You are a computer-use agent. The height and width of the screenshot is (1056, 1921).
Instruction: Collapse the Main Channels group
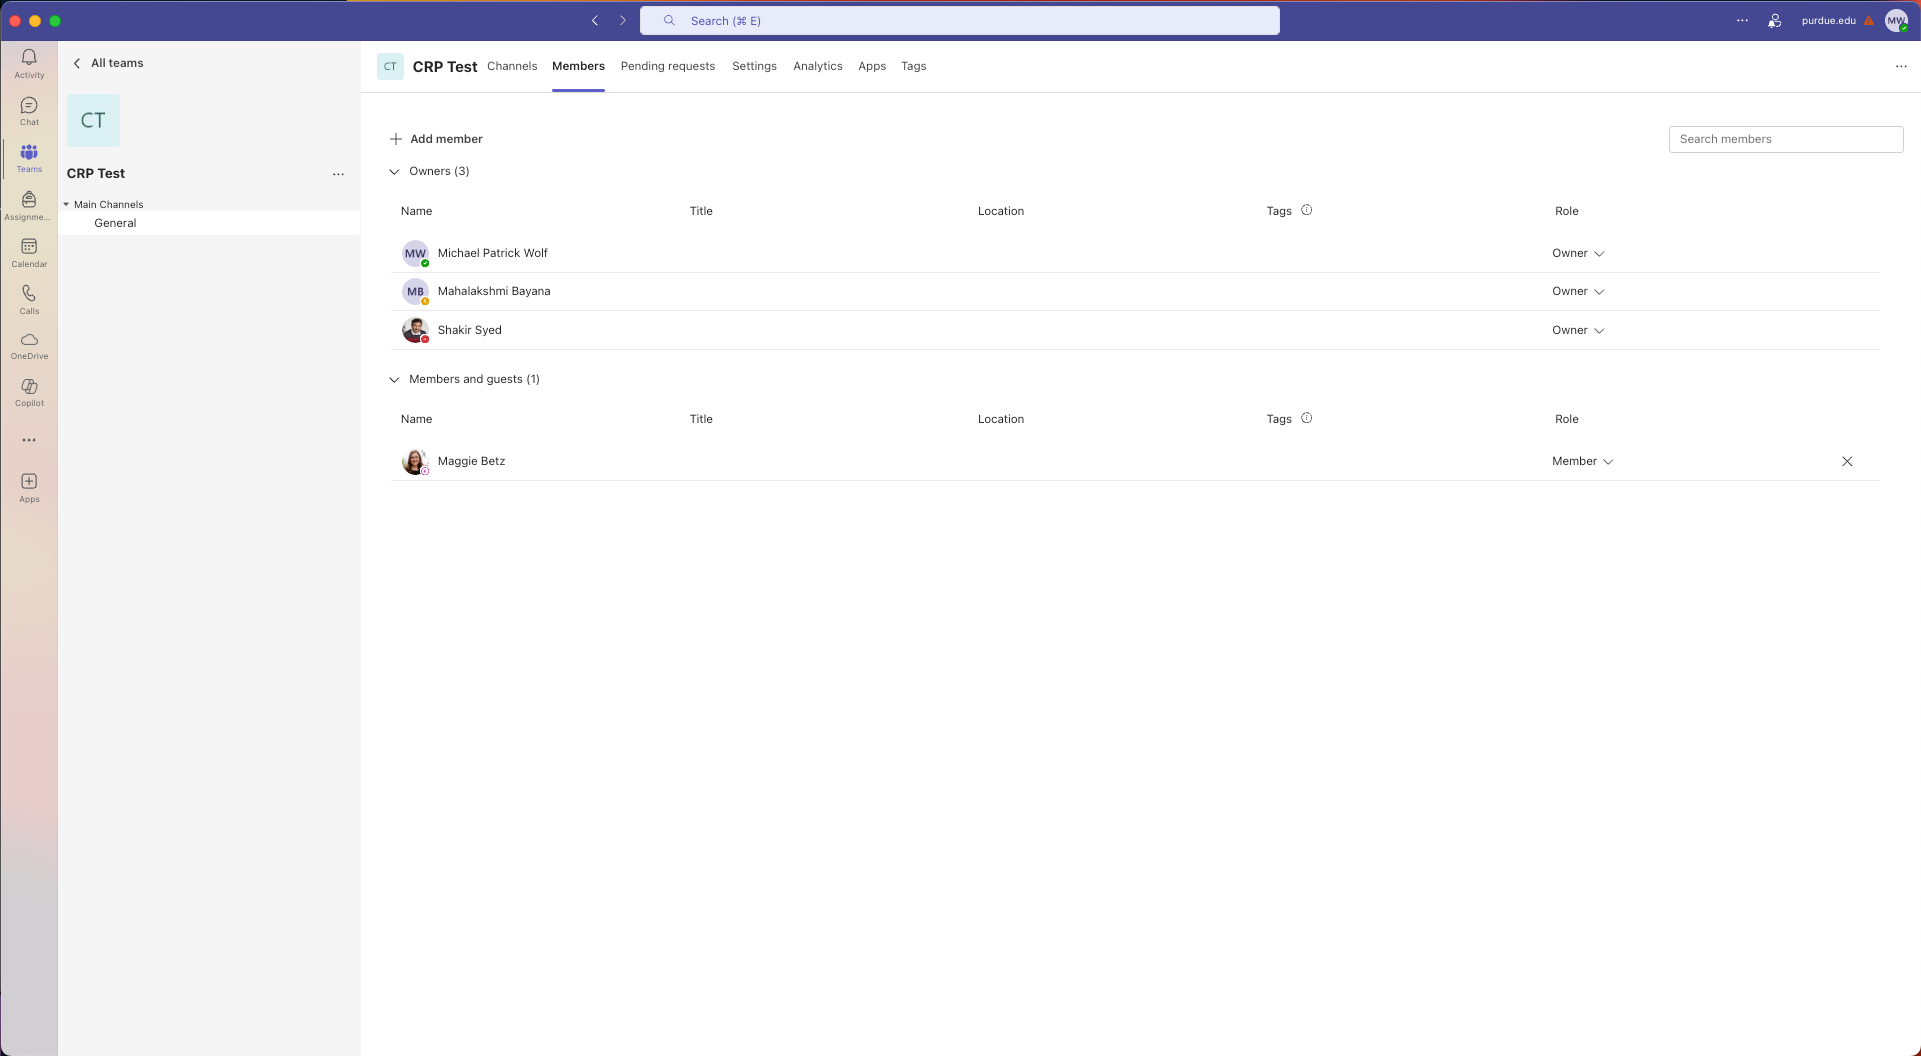68,204
